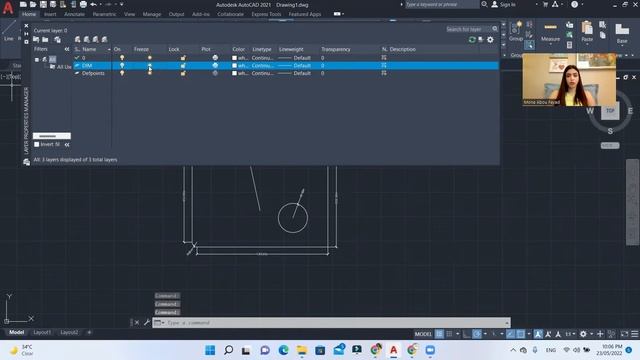The height and width of the screenshot is (360, 640).
Task: Open the Annotate ribbon tab
Action: 74,14
